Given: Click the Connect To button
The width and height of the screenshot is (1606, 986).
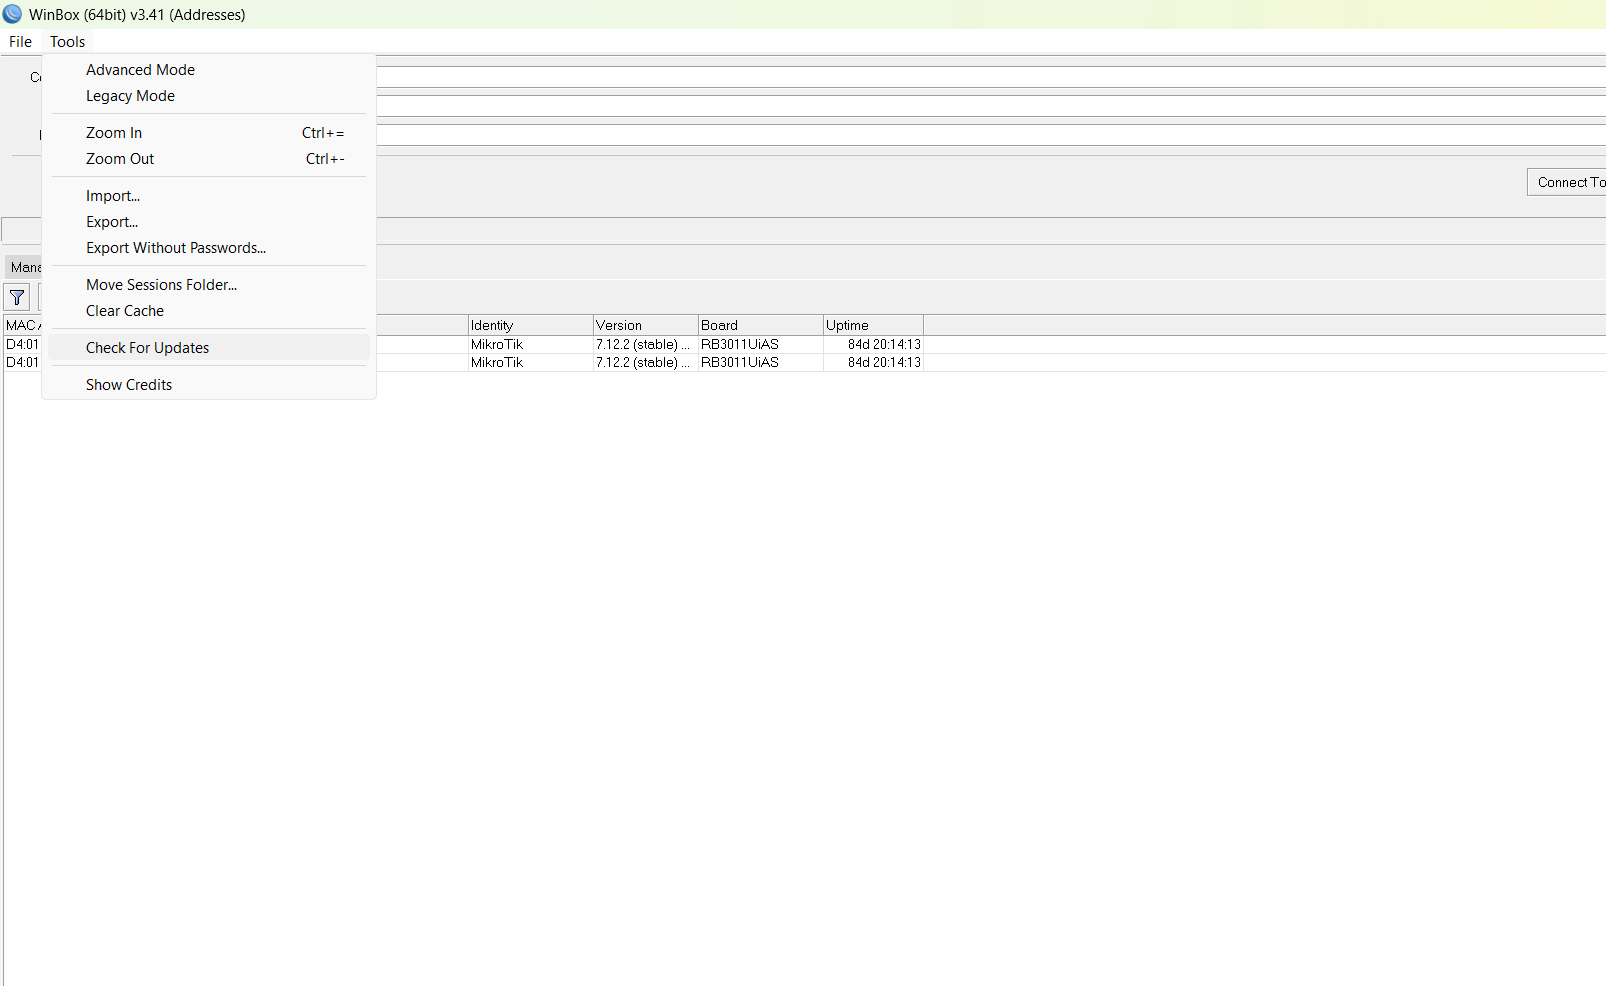Looking at the screenshot, I should [x=1567, y=182].
